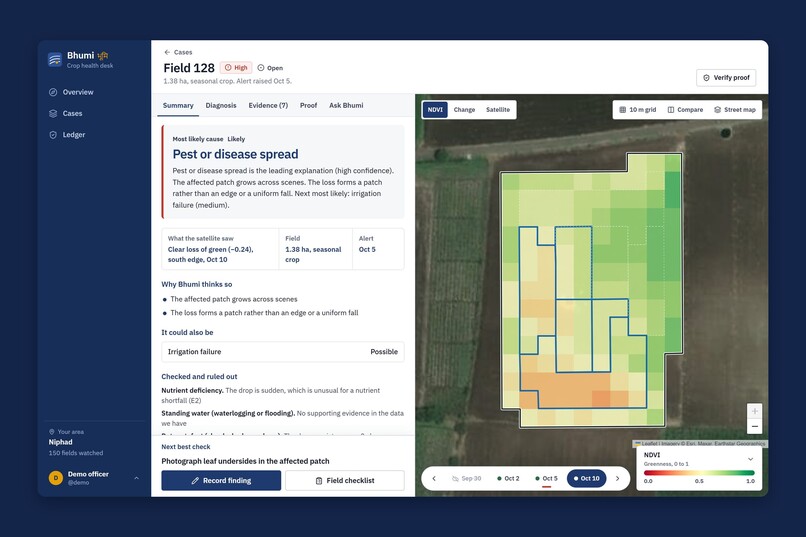Screen dimensions: 806x537
Task: Click the Compare split-view icon
Action: pyautogui.click(x=671, y=109)
